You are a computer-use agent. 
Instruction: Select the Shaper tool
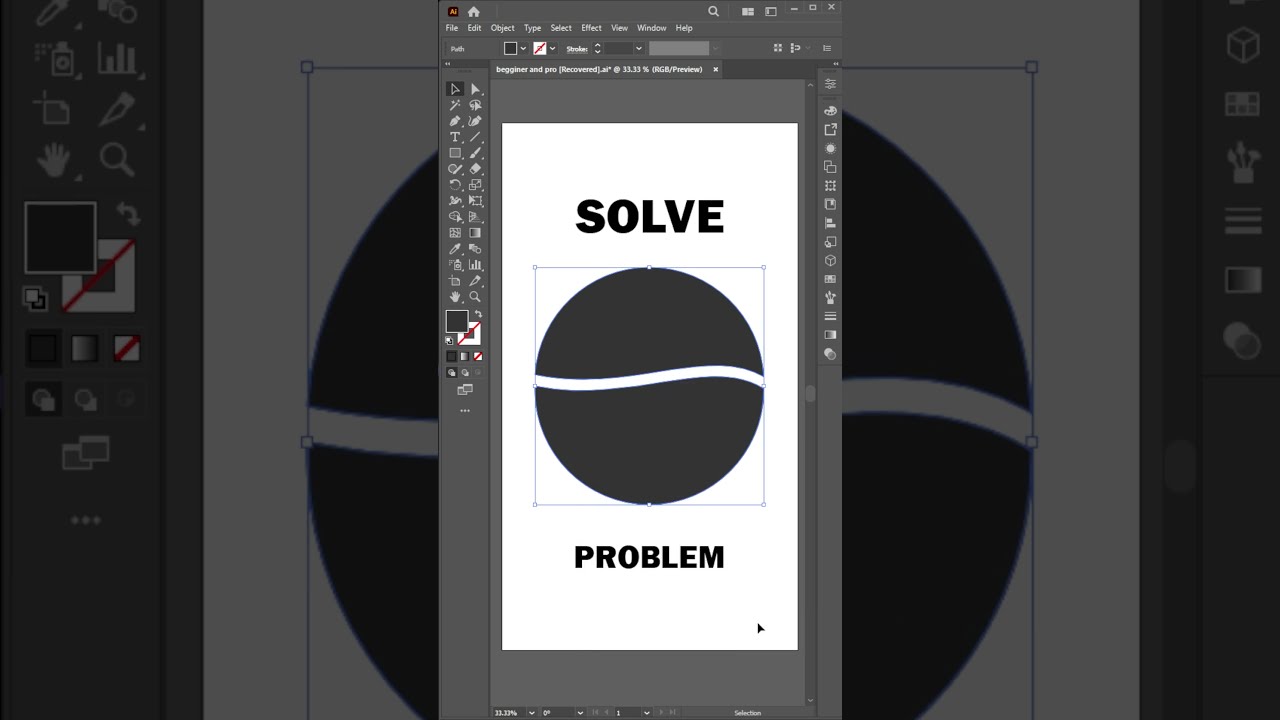pos(455,169)
